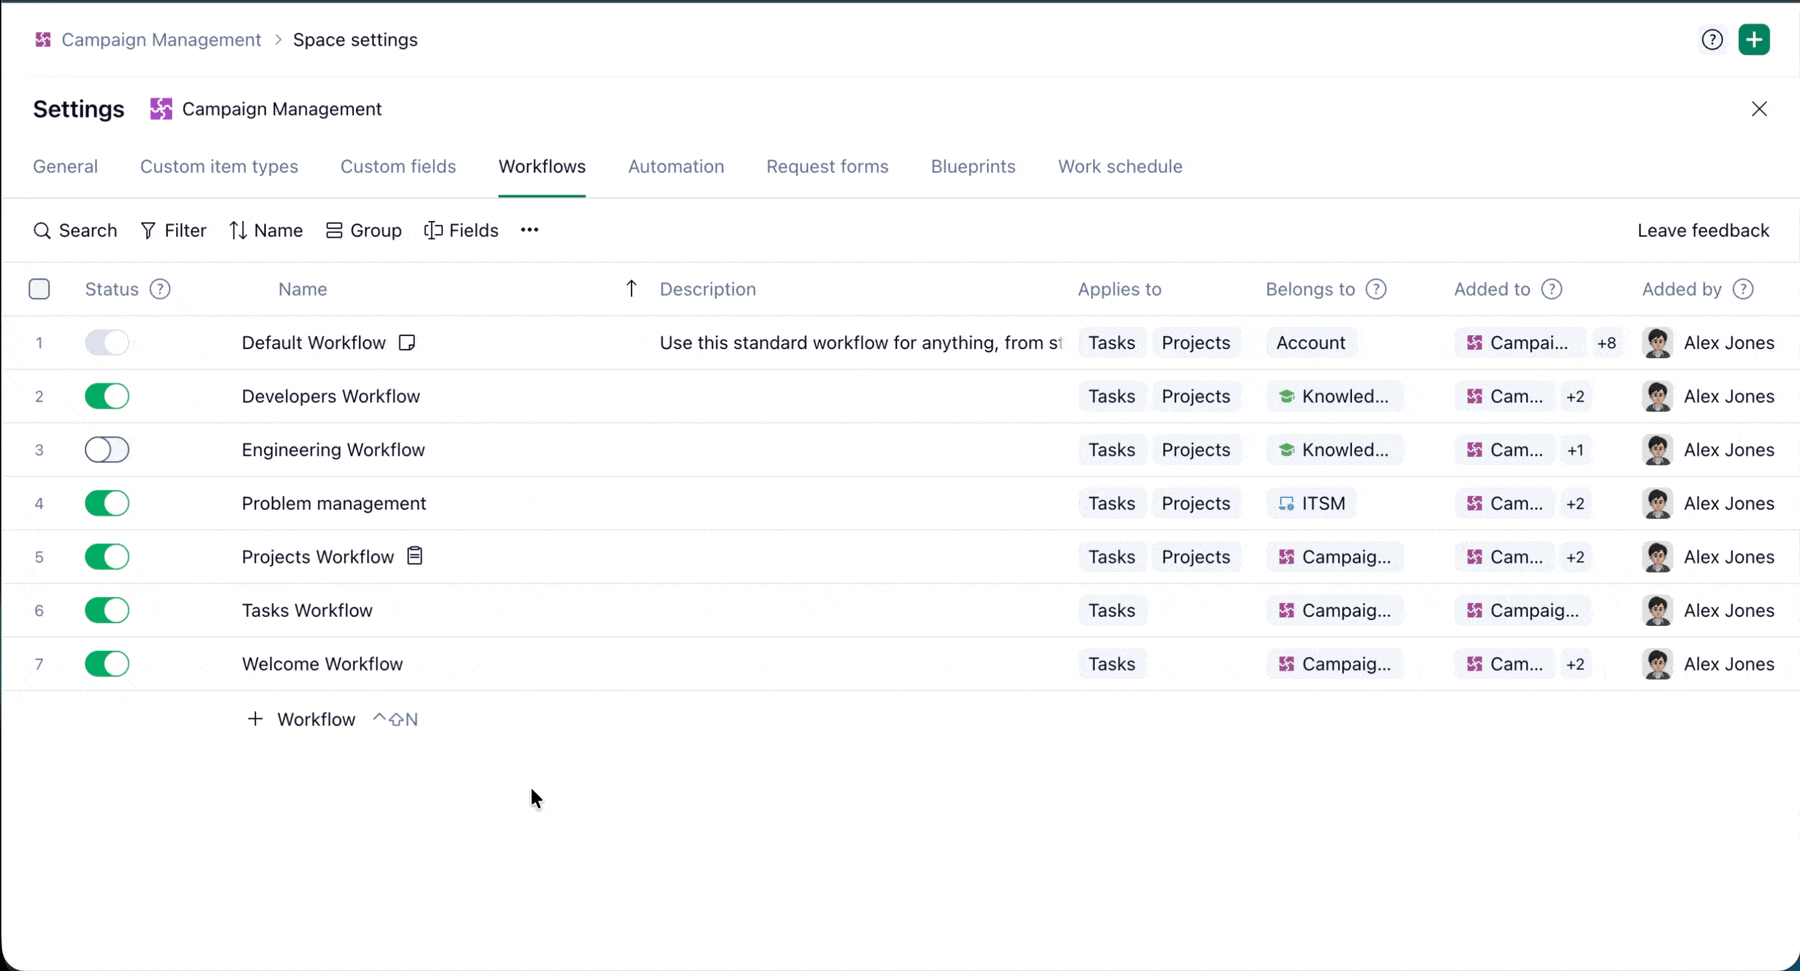Click the clipboard icon beside Projects Workflow

415,556
